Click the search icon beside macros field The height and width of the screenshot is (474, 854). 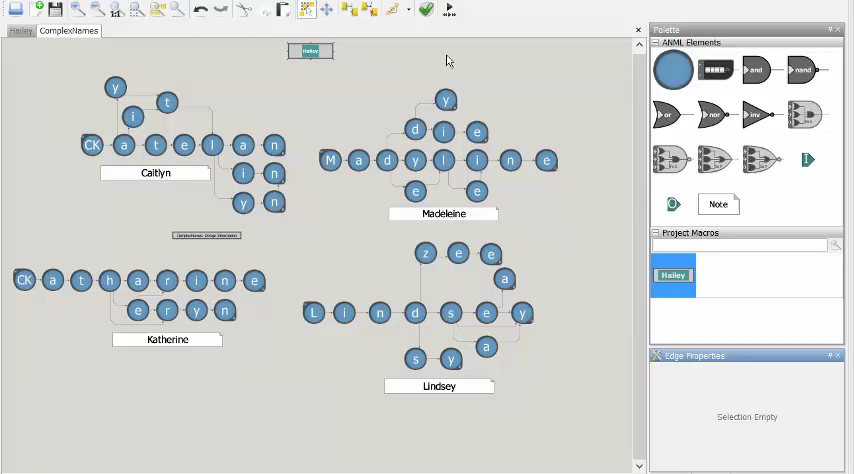835,245
